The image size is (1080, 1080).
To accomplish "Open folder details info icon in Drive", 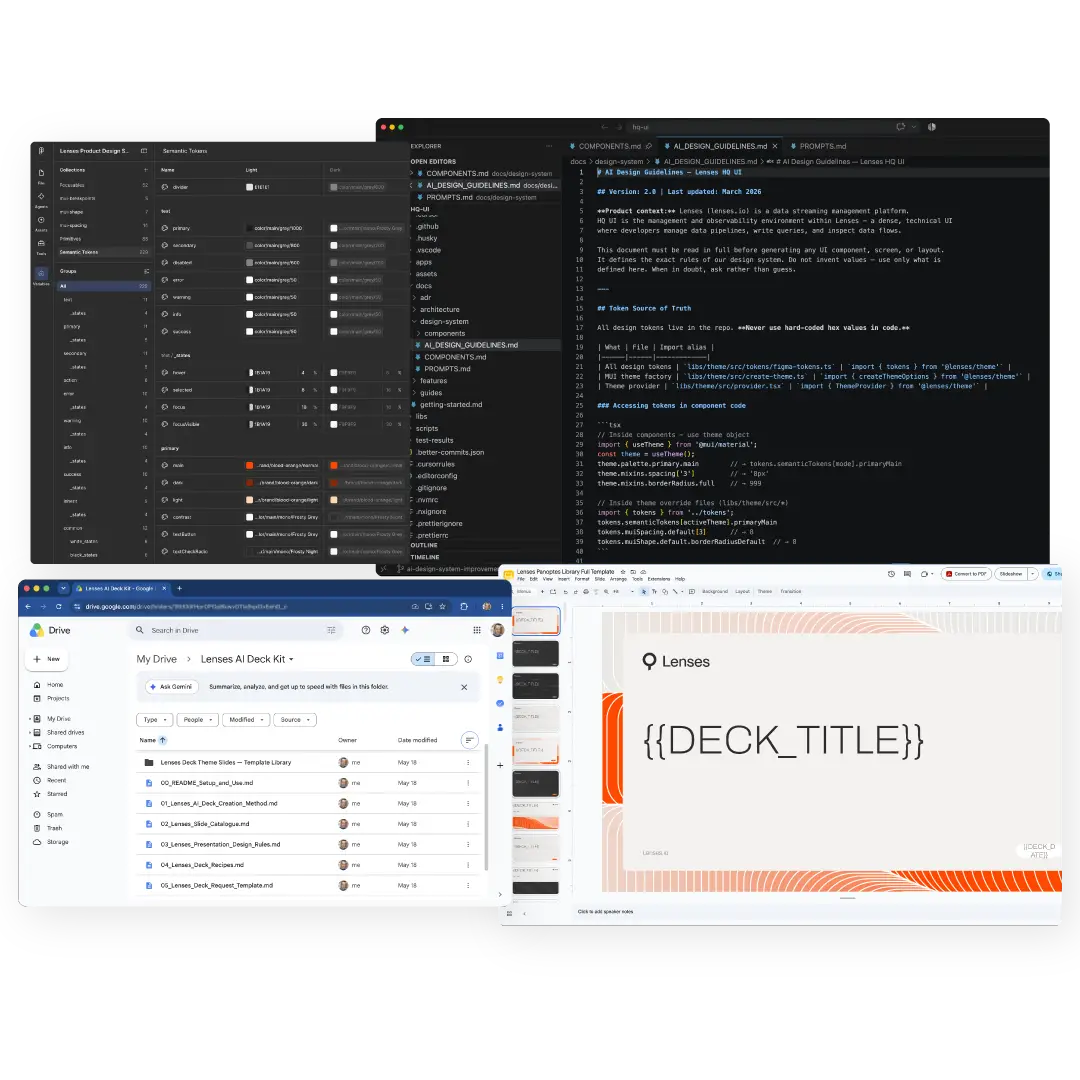I will click(468, 659).
